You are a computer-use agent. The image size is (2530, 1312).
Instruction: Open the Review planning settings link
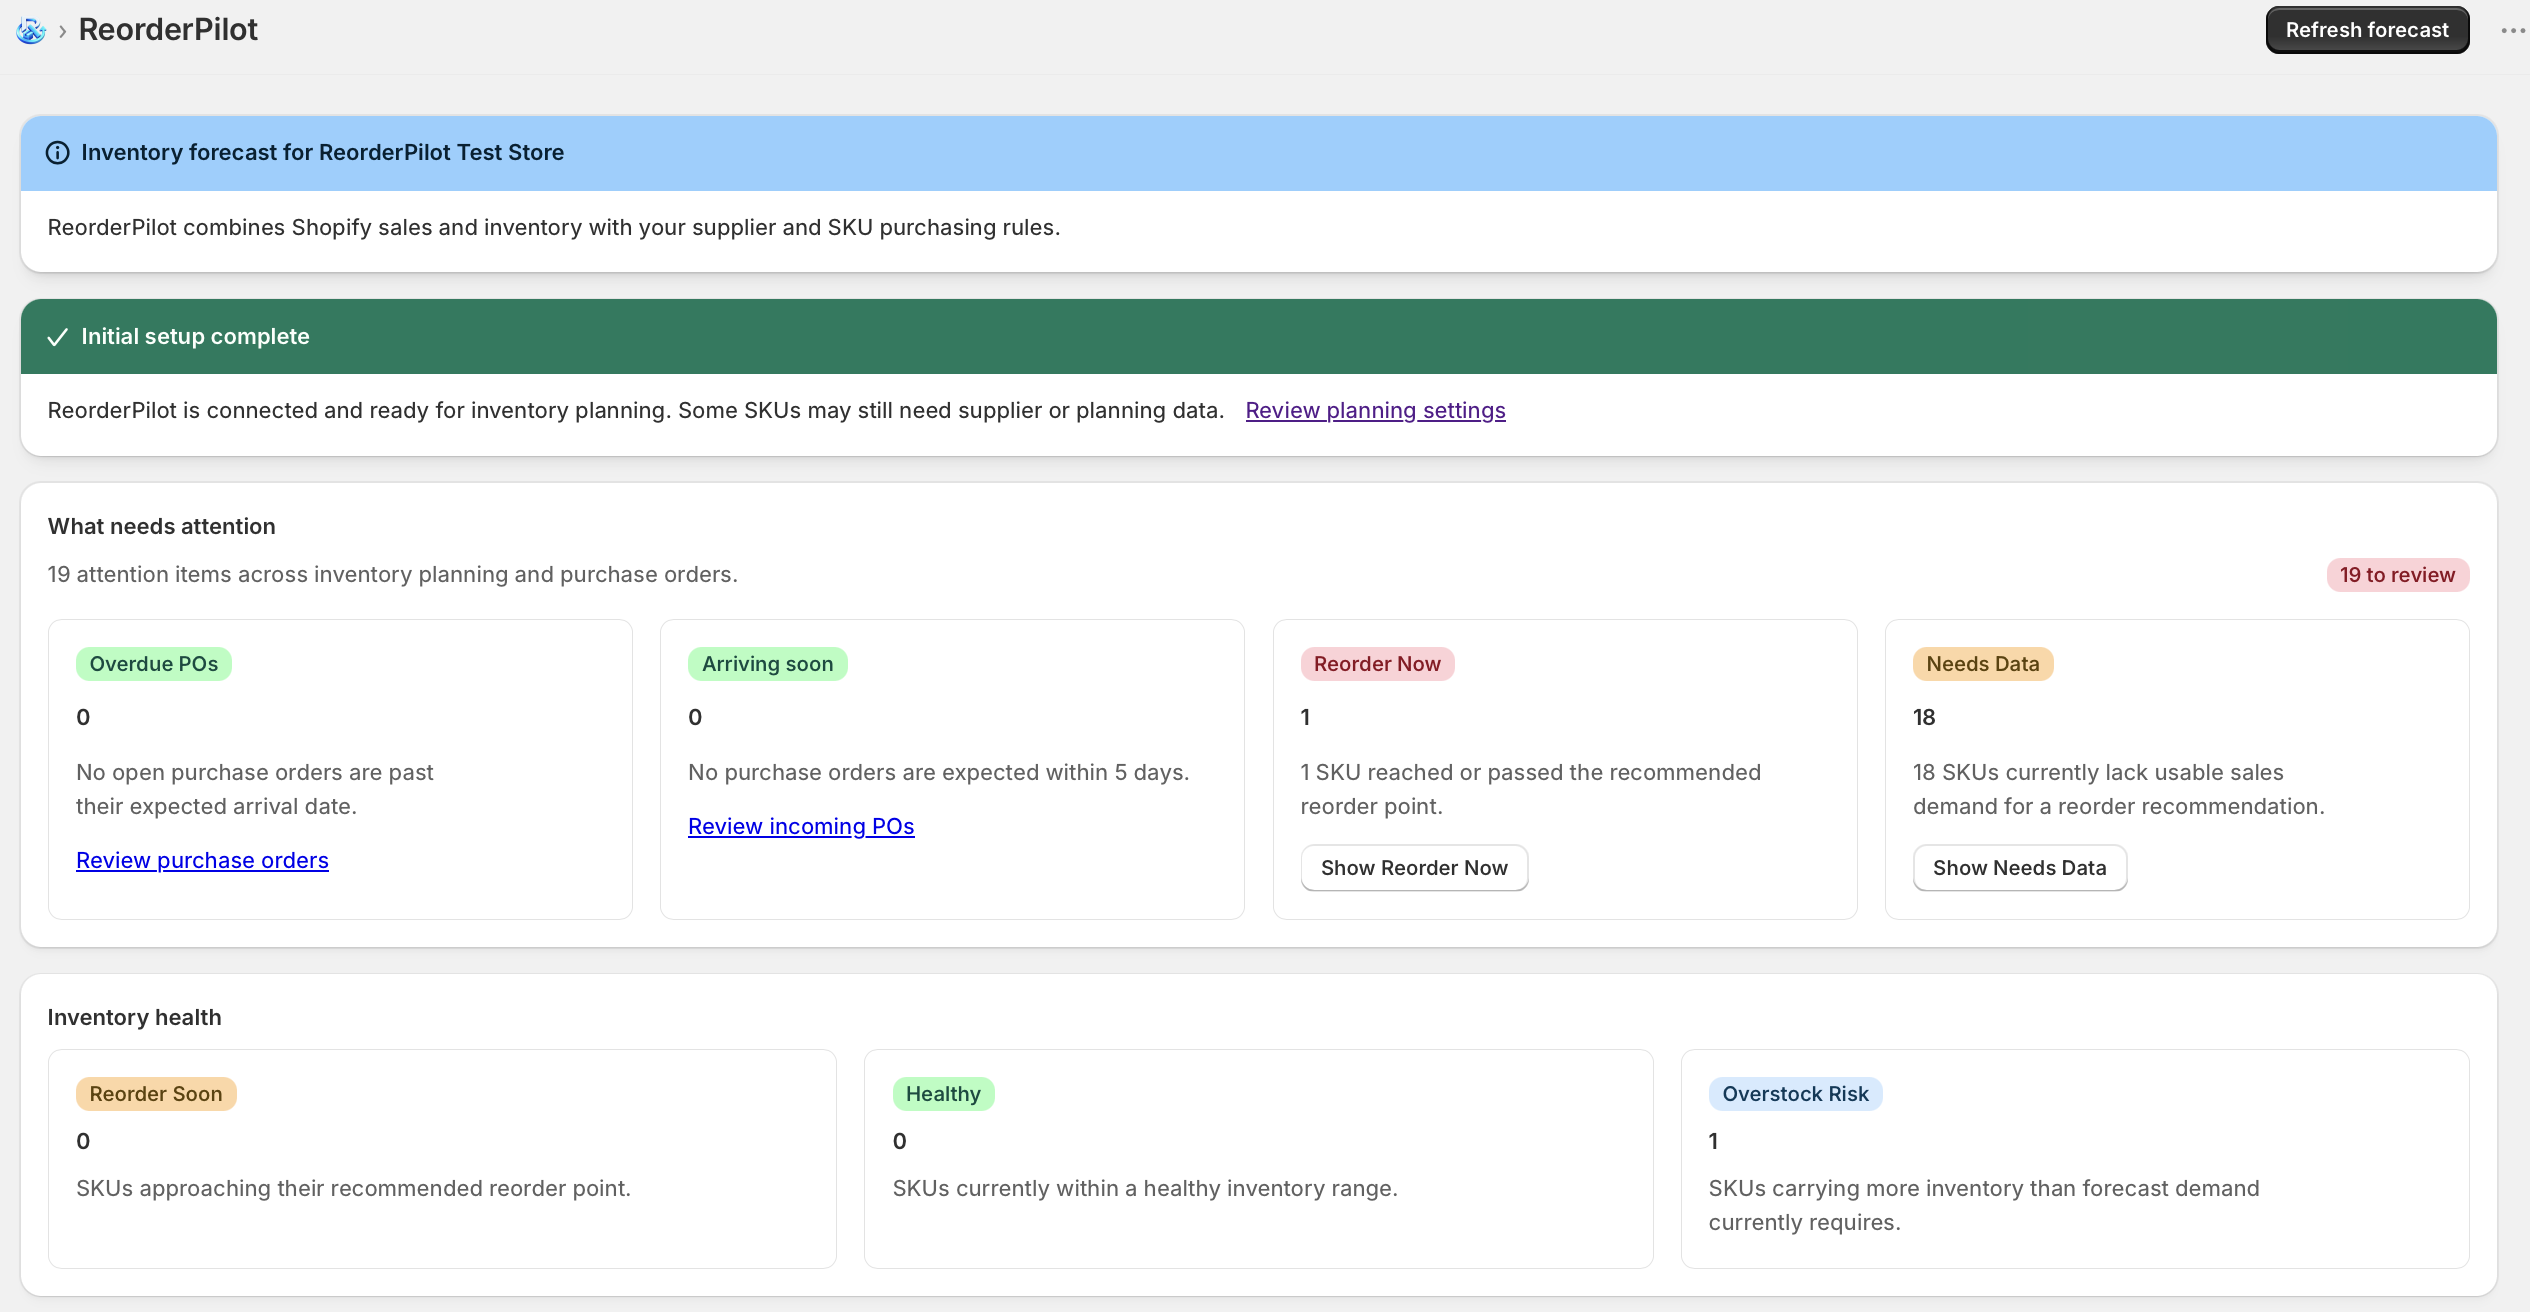pyautogui.click(x=1375, y=411)
